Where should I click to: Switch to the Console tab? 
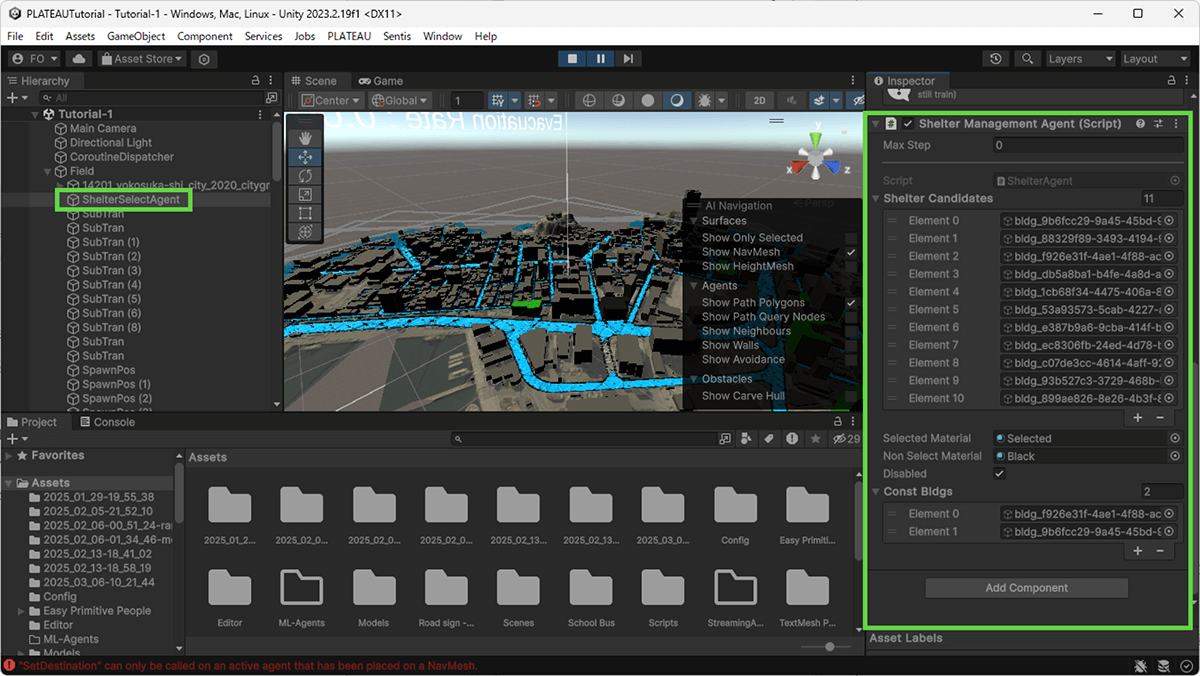click(x=107, y=422)
